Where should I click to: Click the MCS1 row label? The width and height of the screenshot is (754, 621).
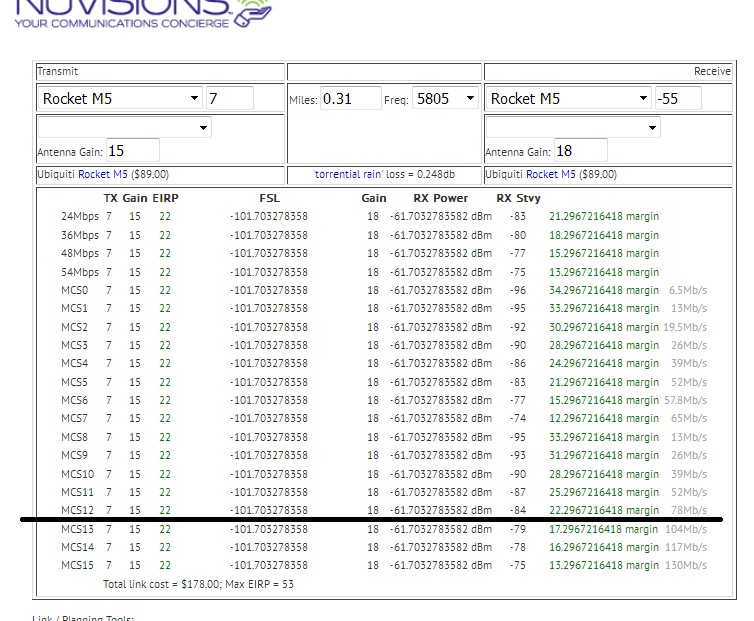pos(75,308)
